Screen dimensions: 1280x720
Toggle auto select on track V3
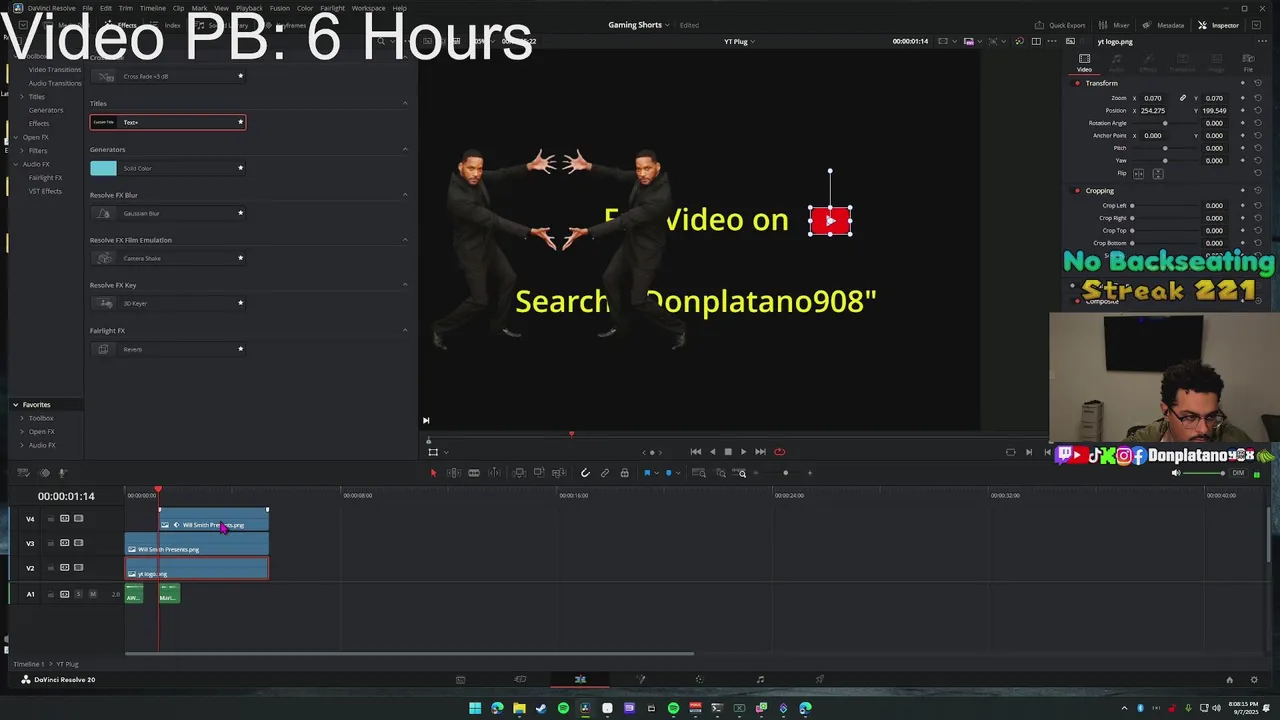tap(65, 543)
